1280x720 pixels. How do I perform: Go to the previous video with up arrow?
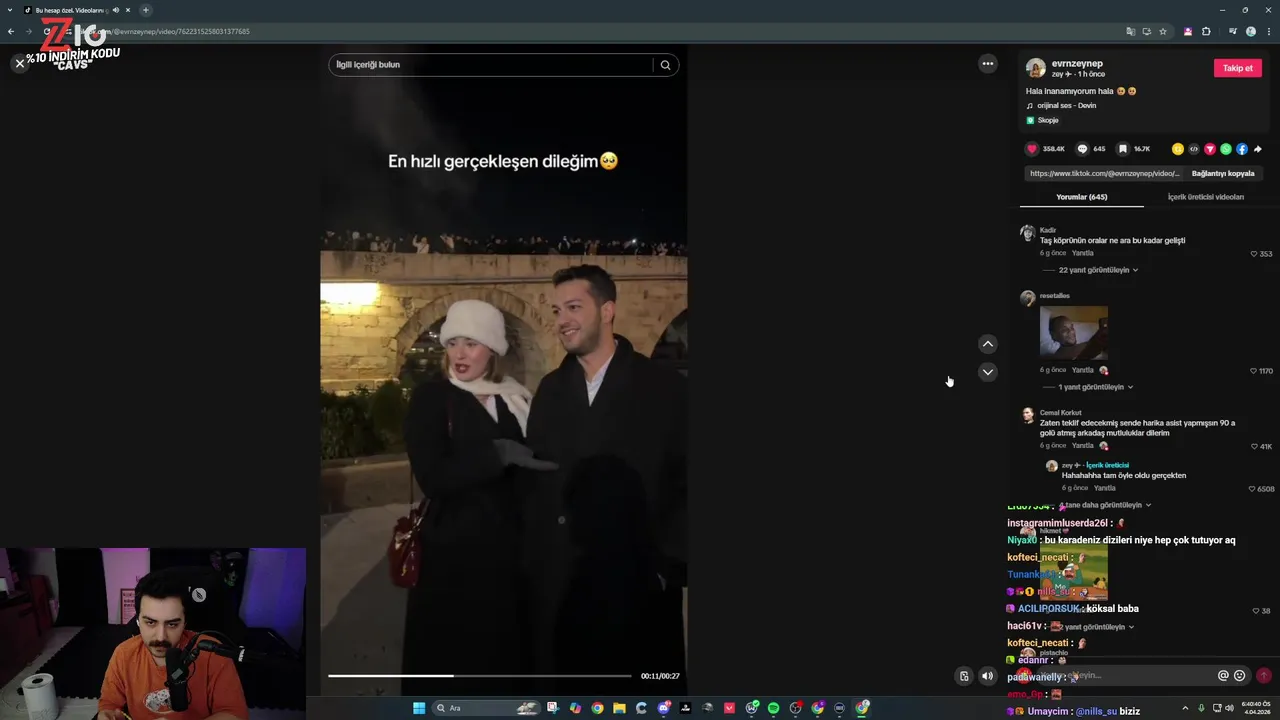(988, 344)
